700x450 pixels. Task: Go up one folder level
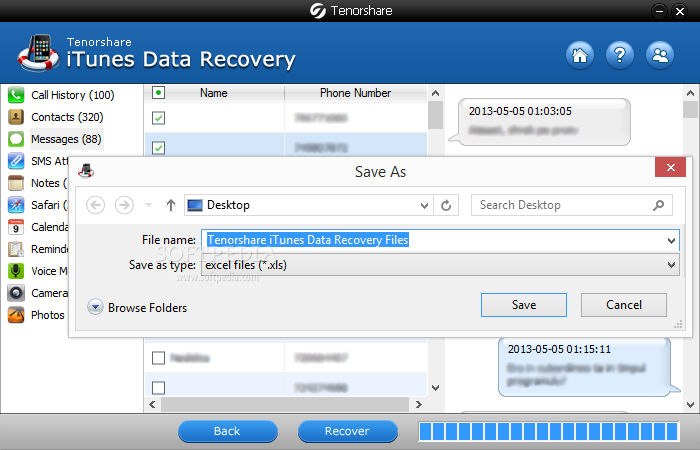tap(171, 205)
